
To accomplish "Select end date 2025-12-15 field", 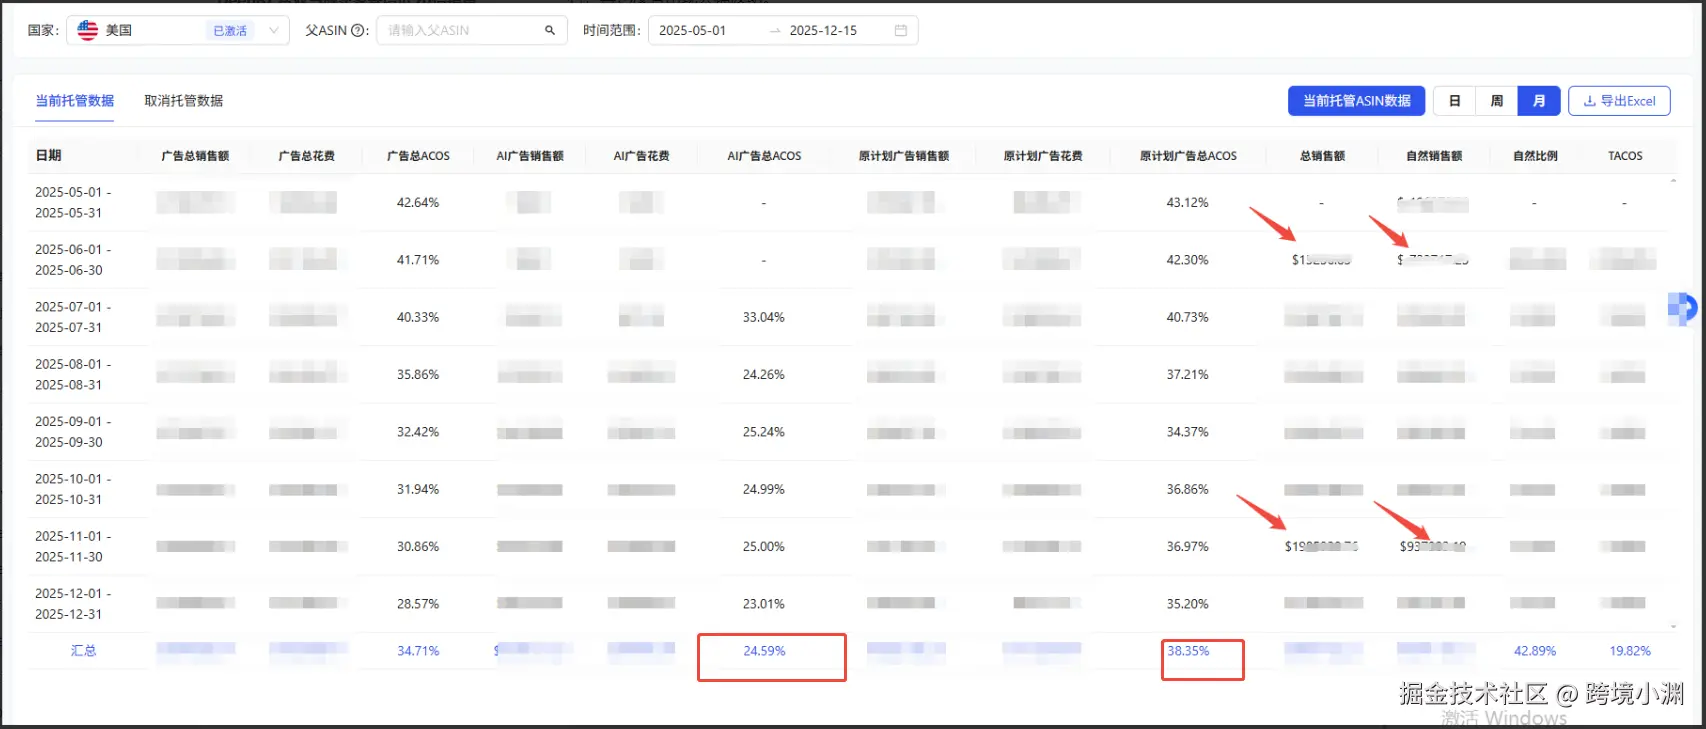I will click(x=823, y=30).
